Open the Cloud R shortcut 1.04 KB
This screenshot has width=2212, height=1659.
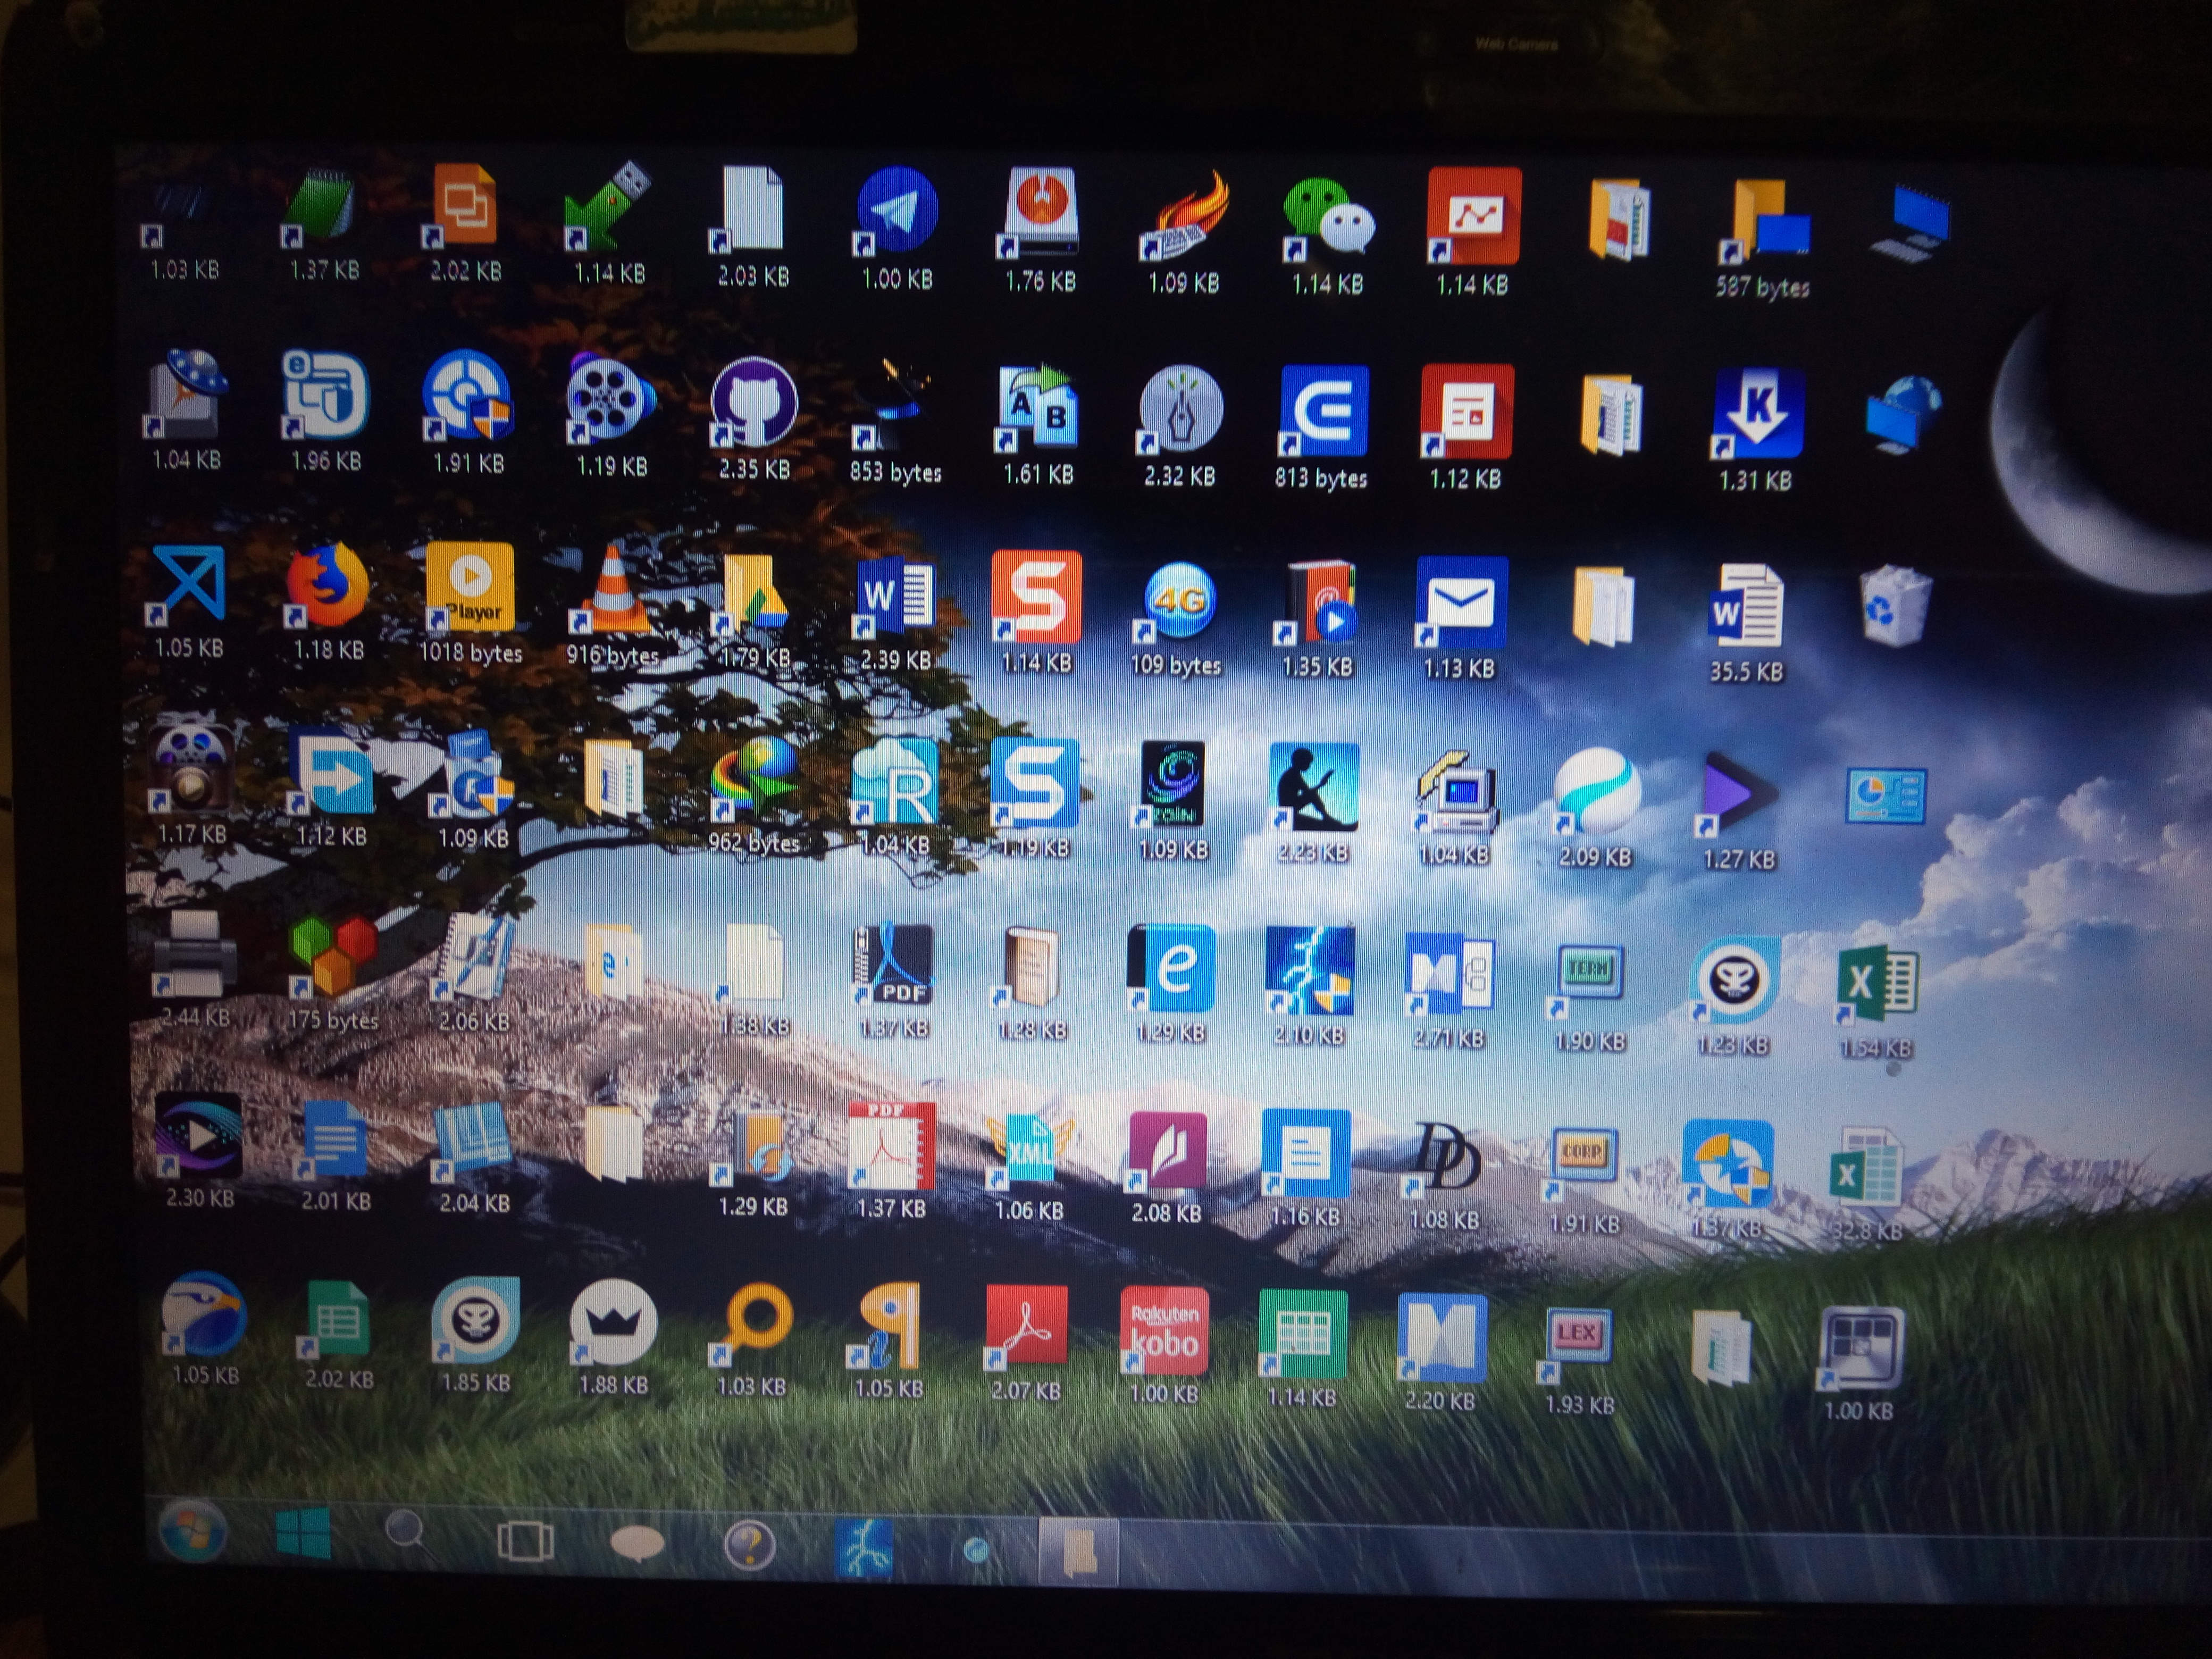[895, 783]
